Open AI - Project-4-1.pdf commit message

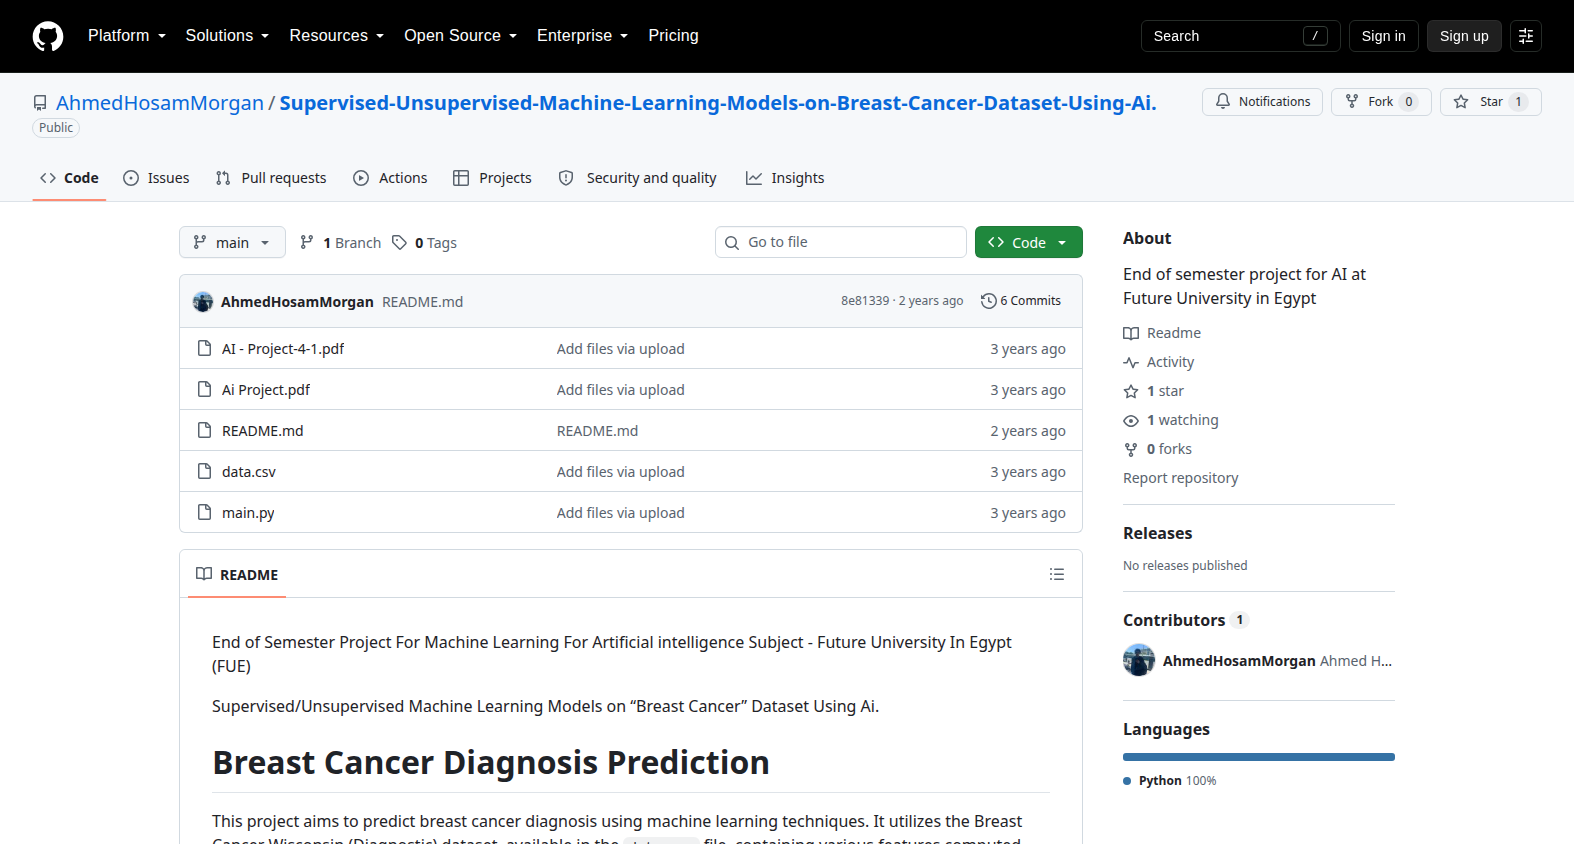click(x=621, y=349)
